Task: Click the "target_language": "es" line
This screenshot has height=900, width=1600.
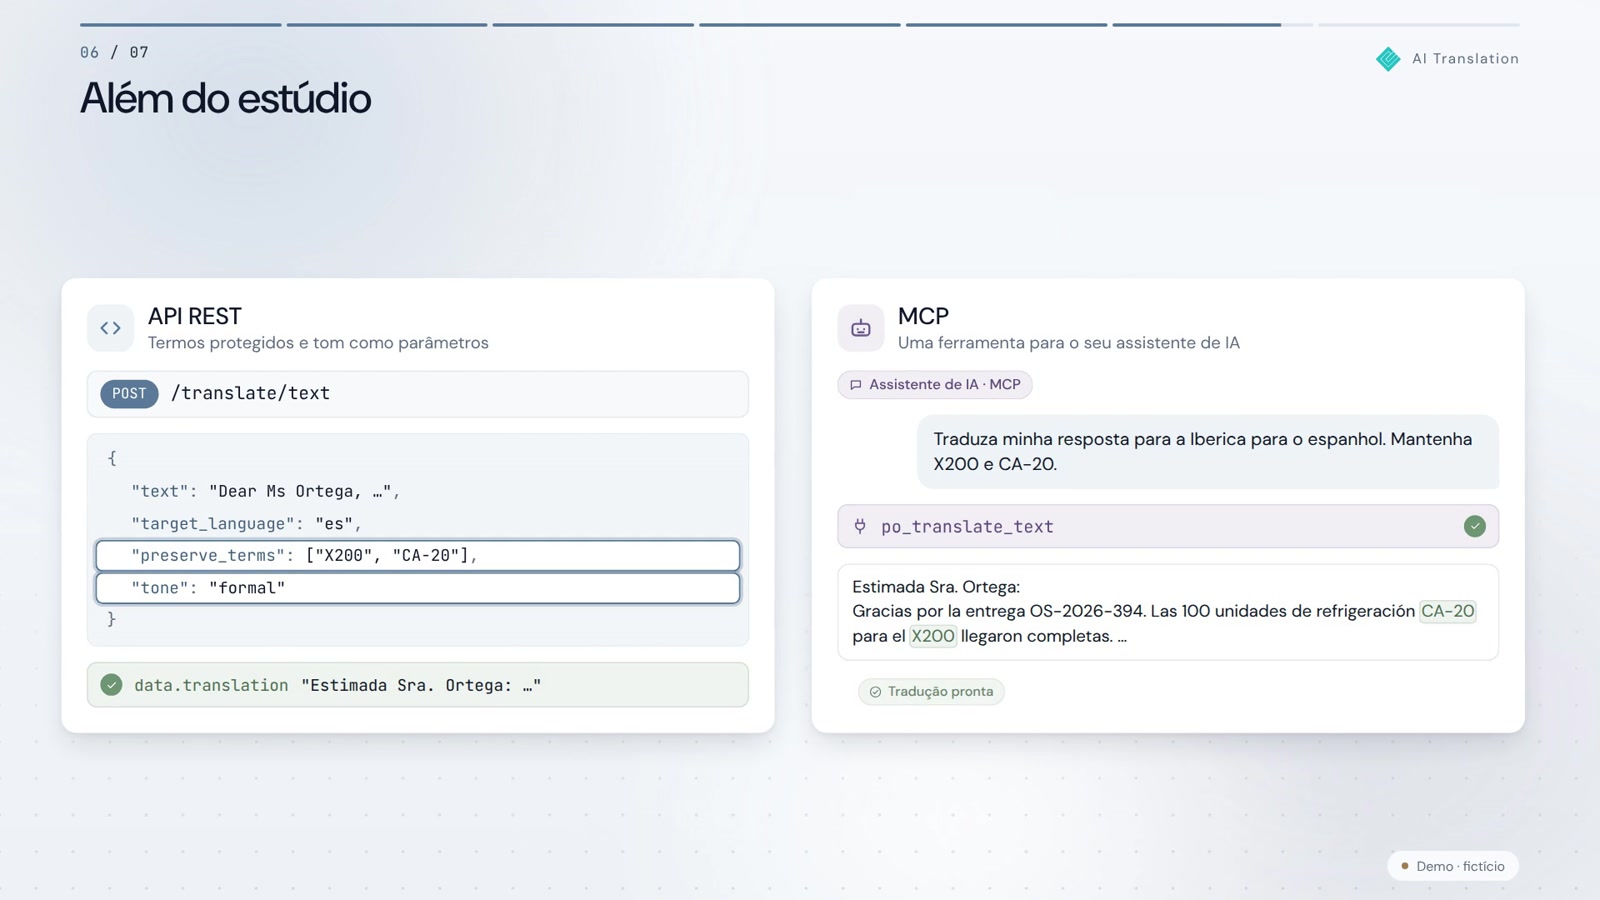Action: click(x=247, y=524)
